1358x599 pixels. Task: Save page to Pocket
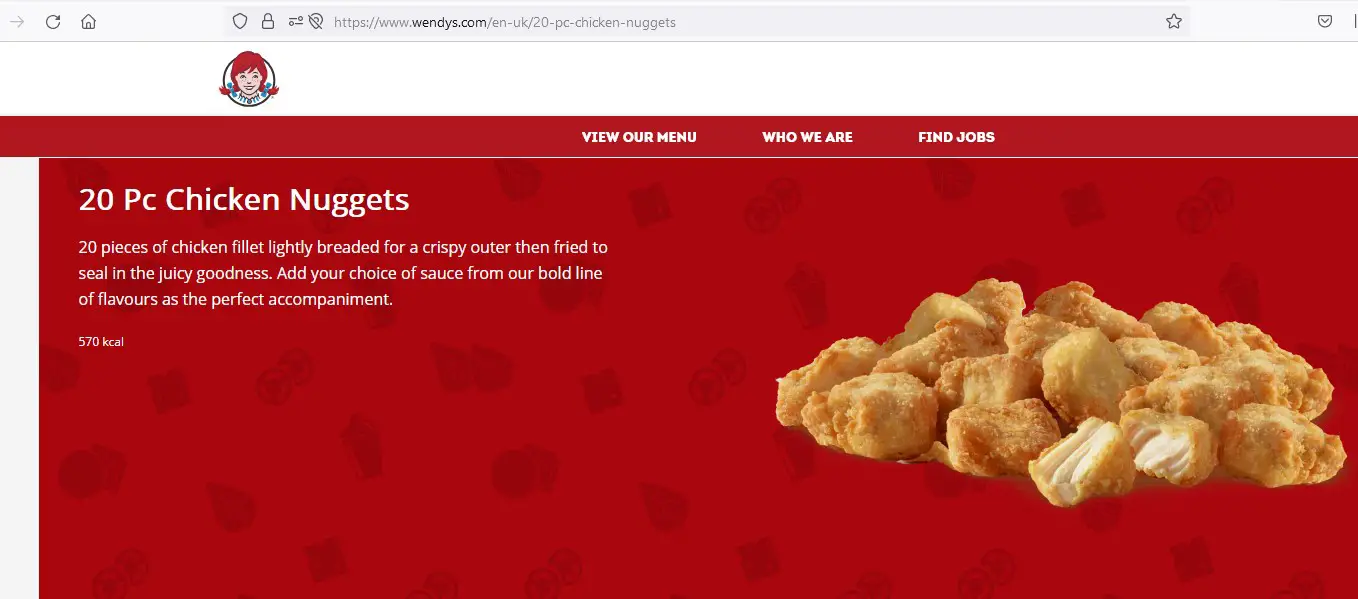coord(1324,21)
